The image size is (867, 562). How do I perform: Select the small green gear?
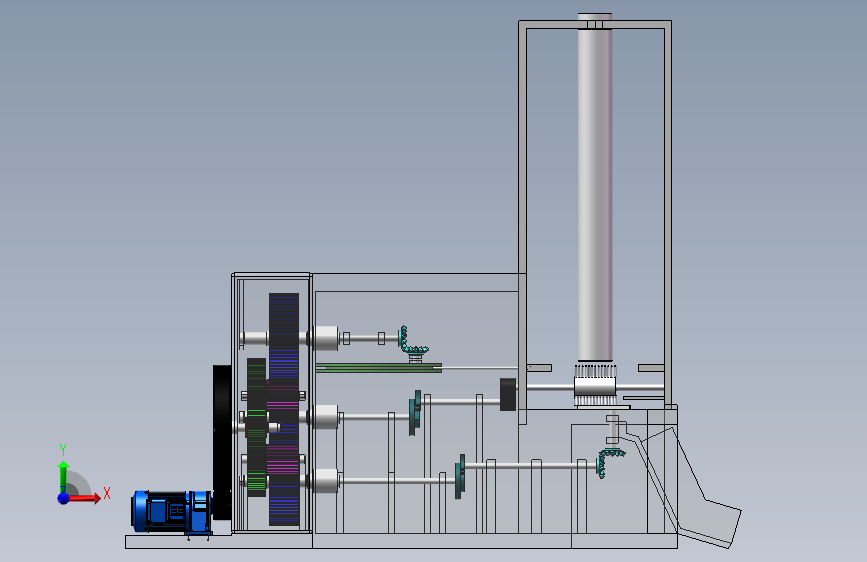coord(257,426)
